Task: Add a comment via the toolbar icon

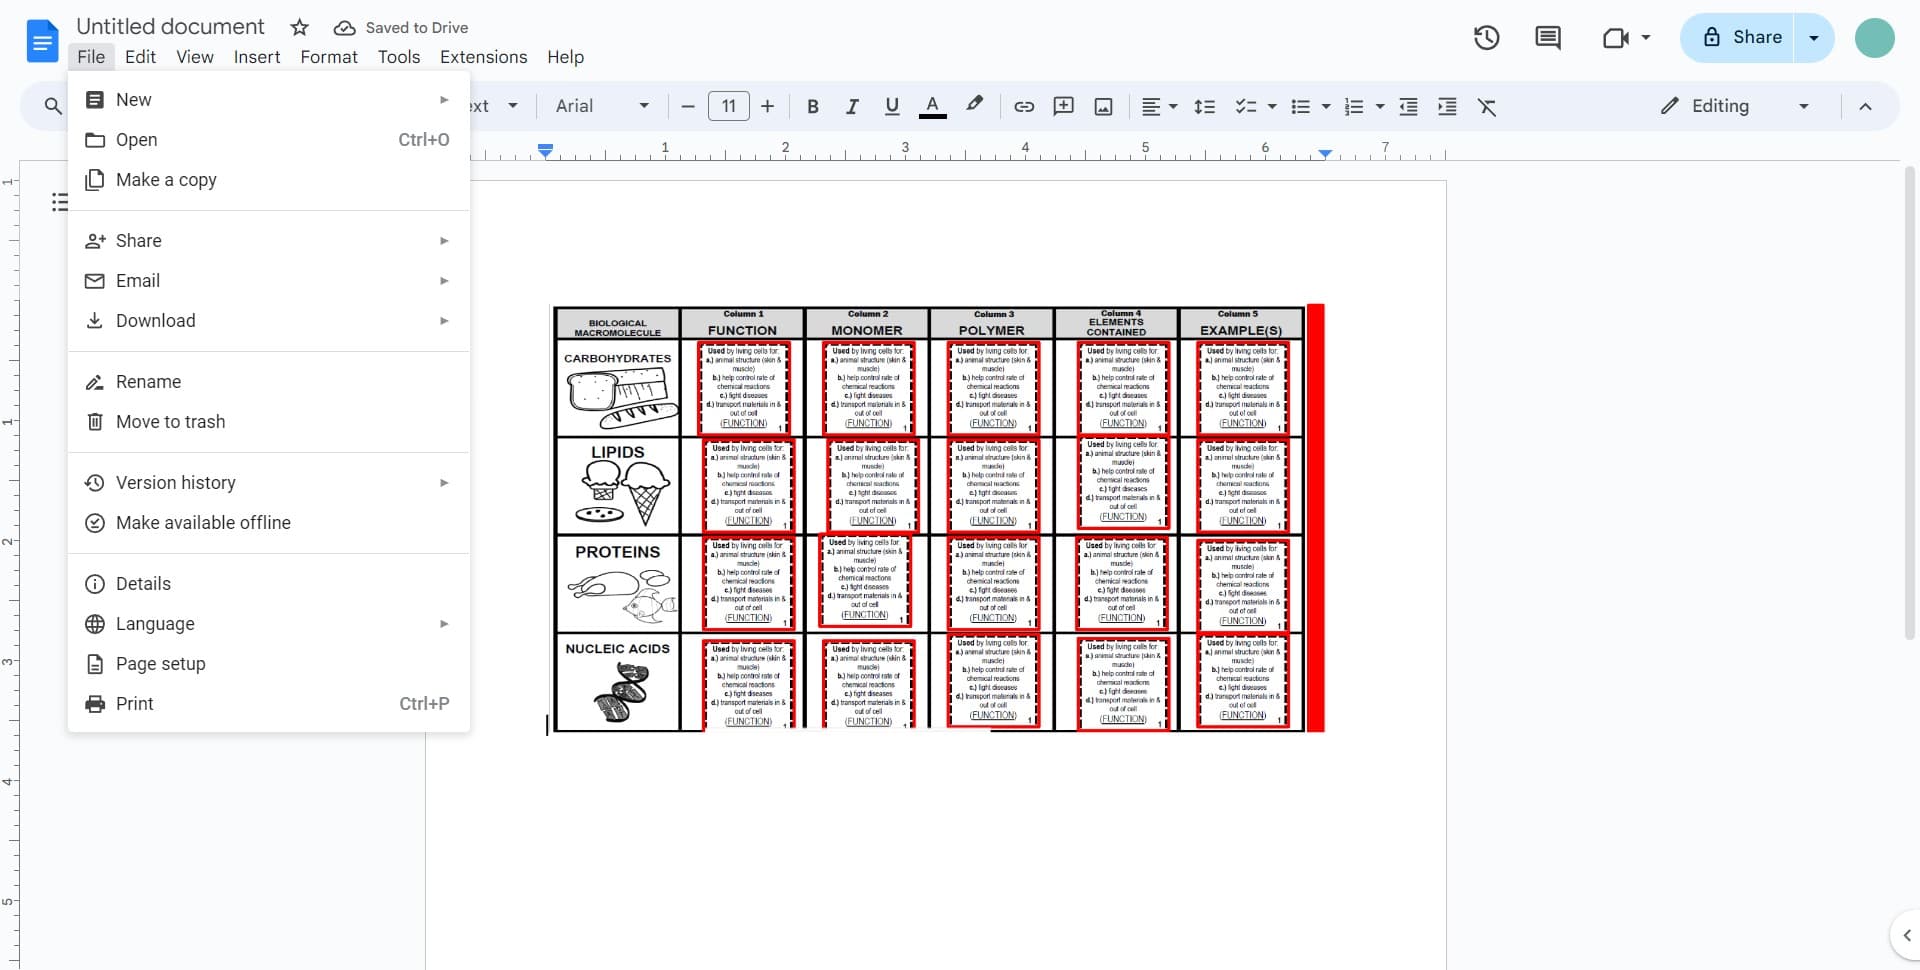Action: point(1063,106)
